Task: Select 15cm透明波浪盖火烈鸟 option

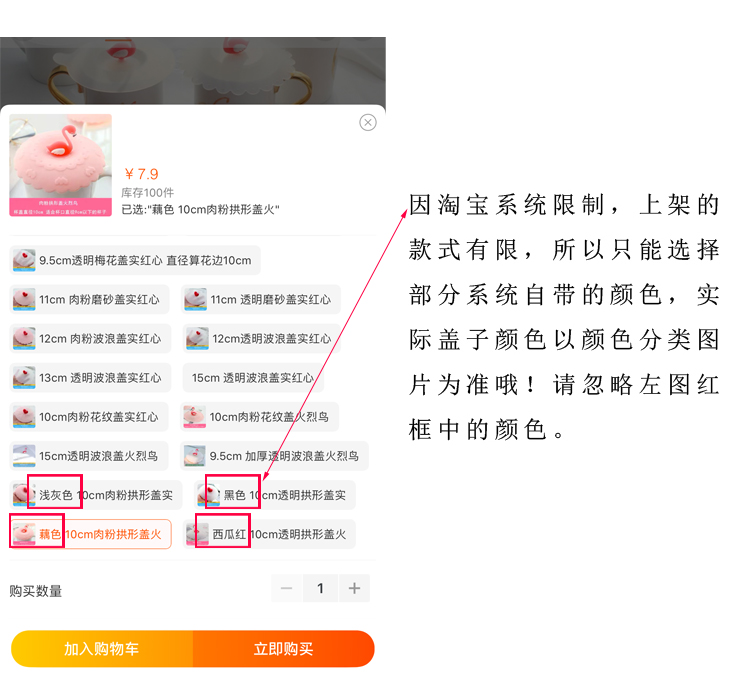Action: click(x=89, y=456)
